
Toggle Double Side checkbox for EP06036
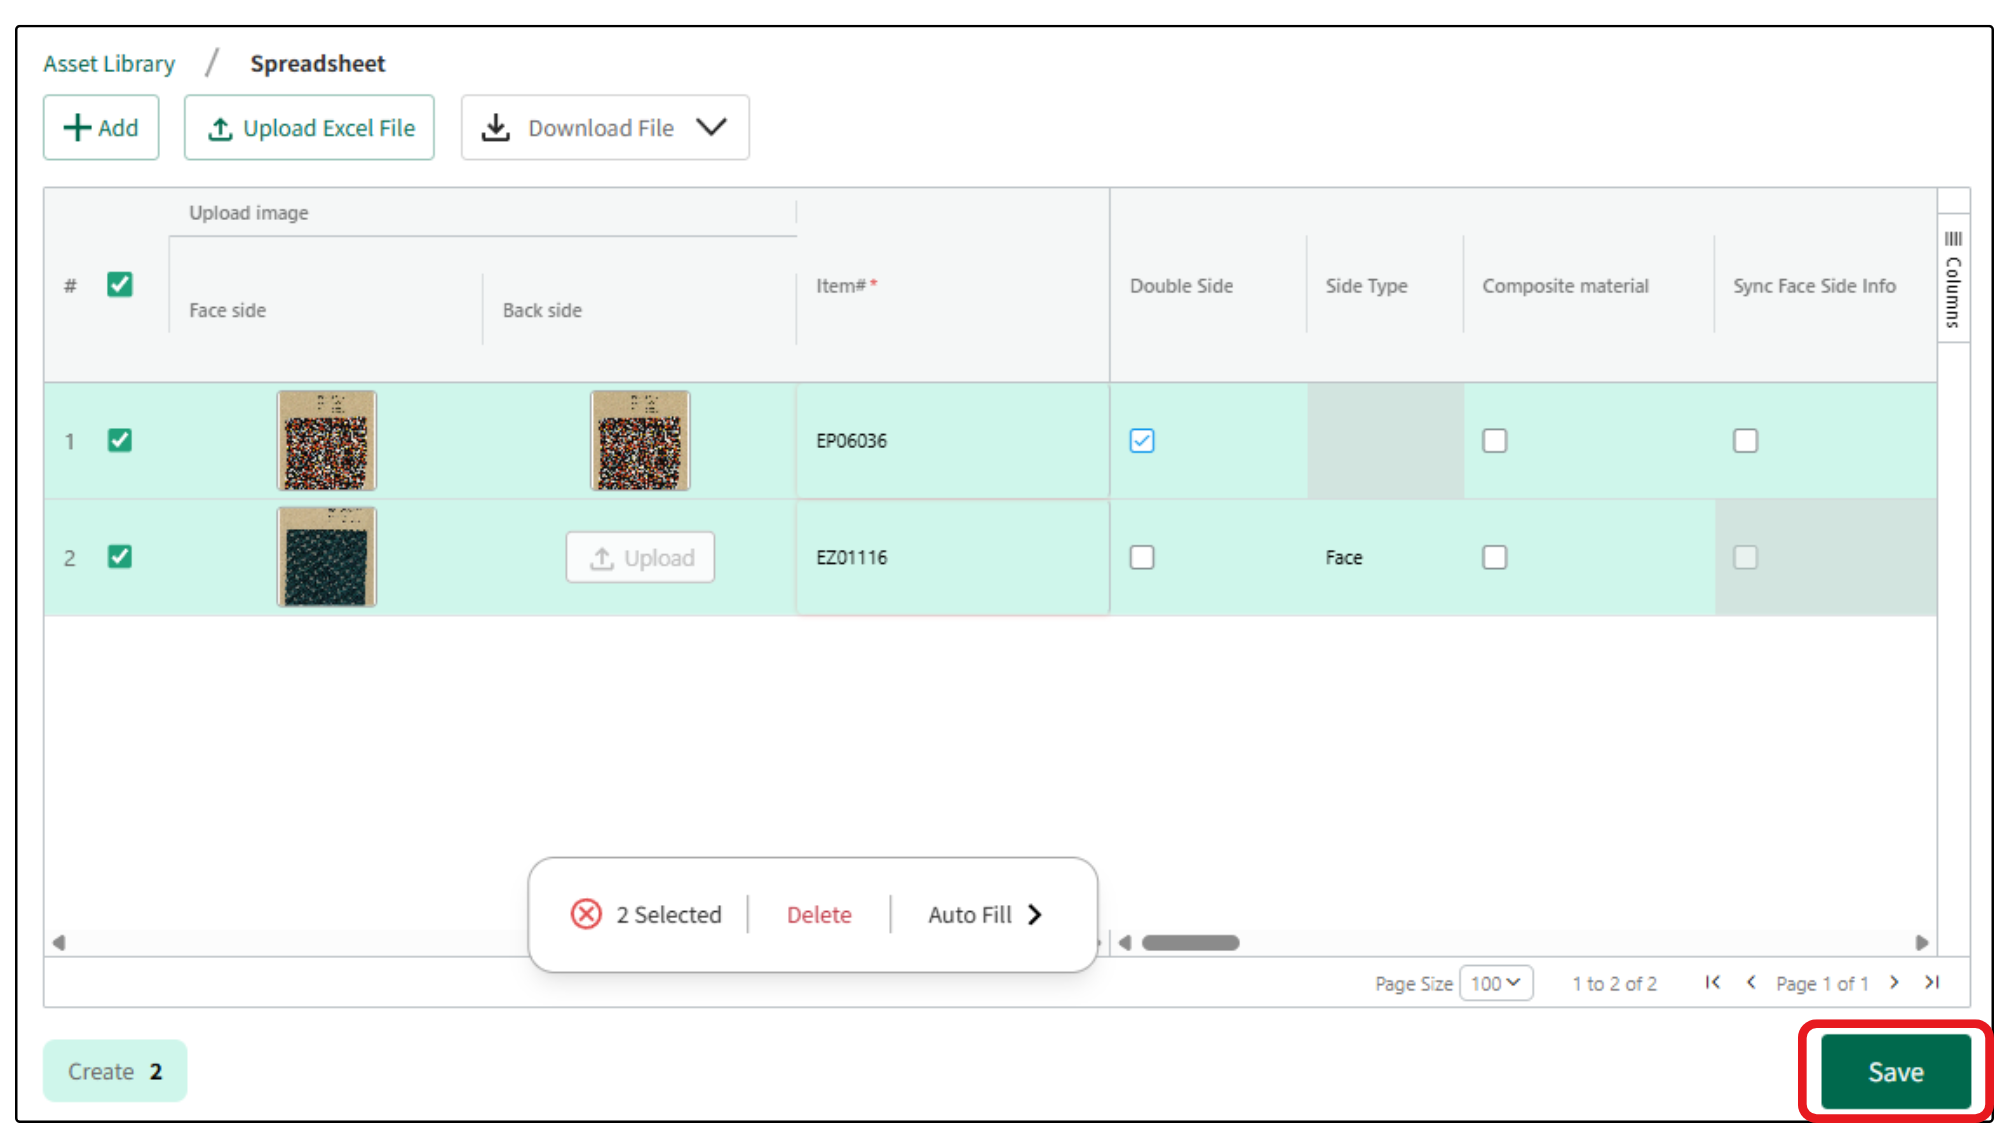1142,441
